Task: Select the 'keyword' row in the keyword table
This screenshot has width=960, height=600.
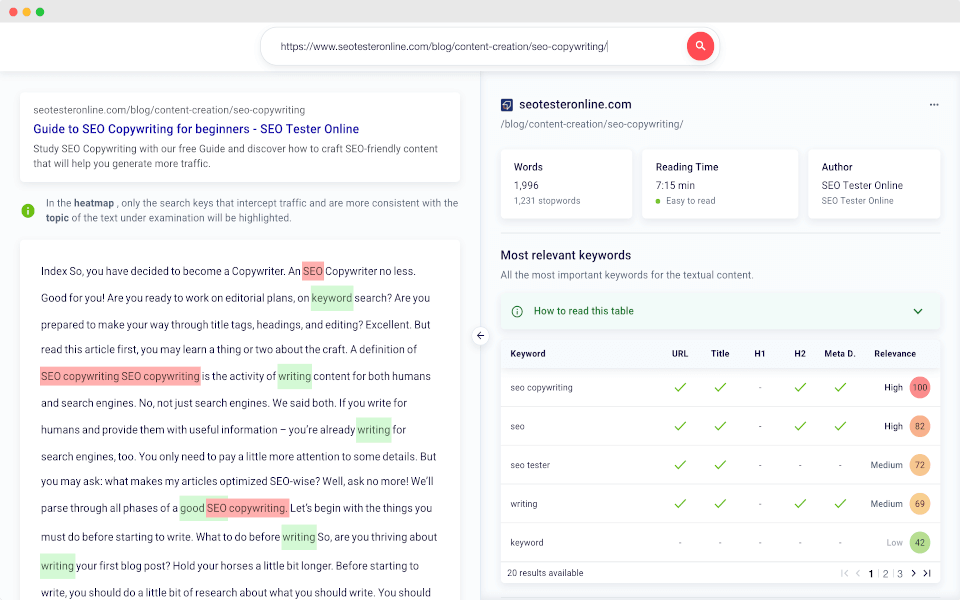Action: pyautogui.click(x=721, y=542)
